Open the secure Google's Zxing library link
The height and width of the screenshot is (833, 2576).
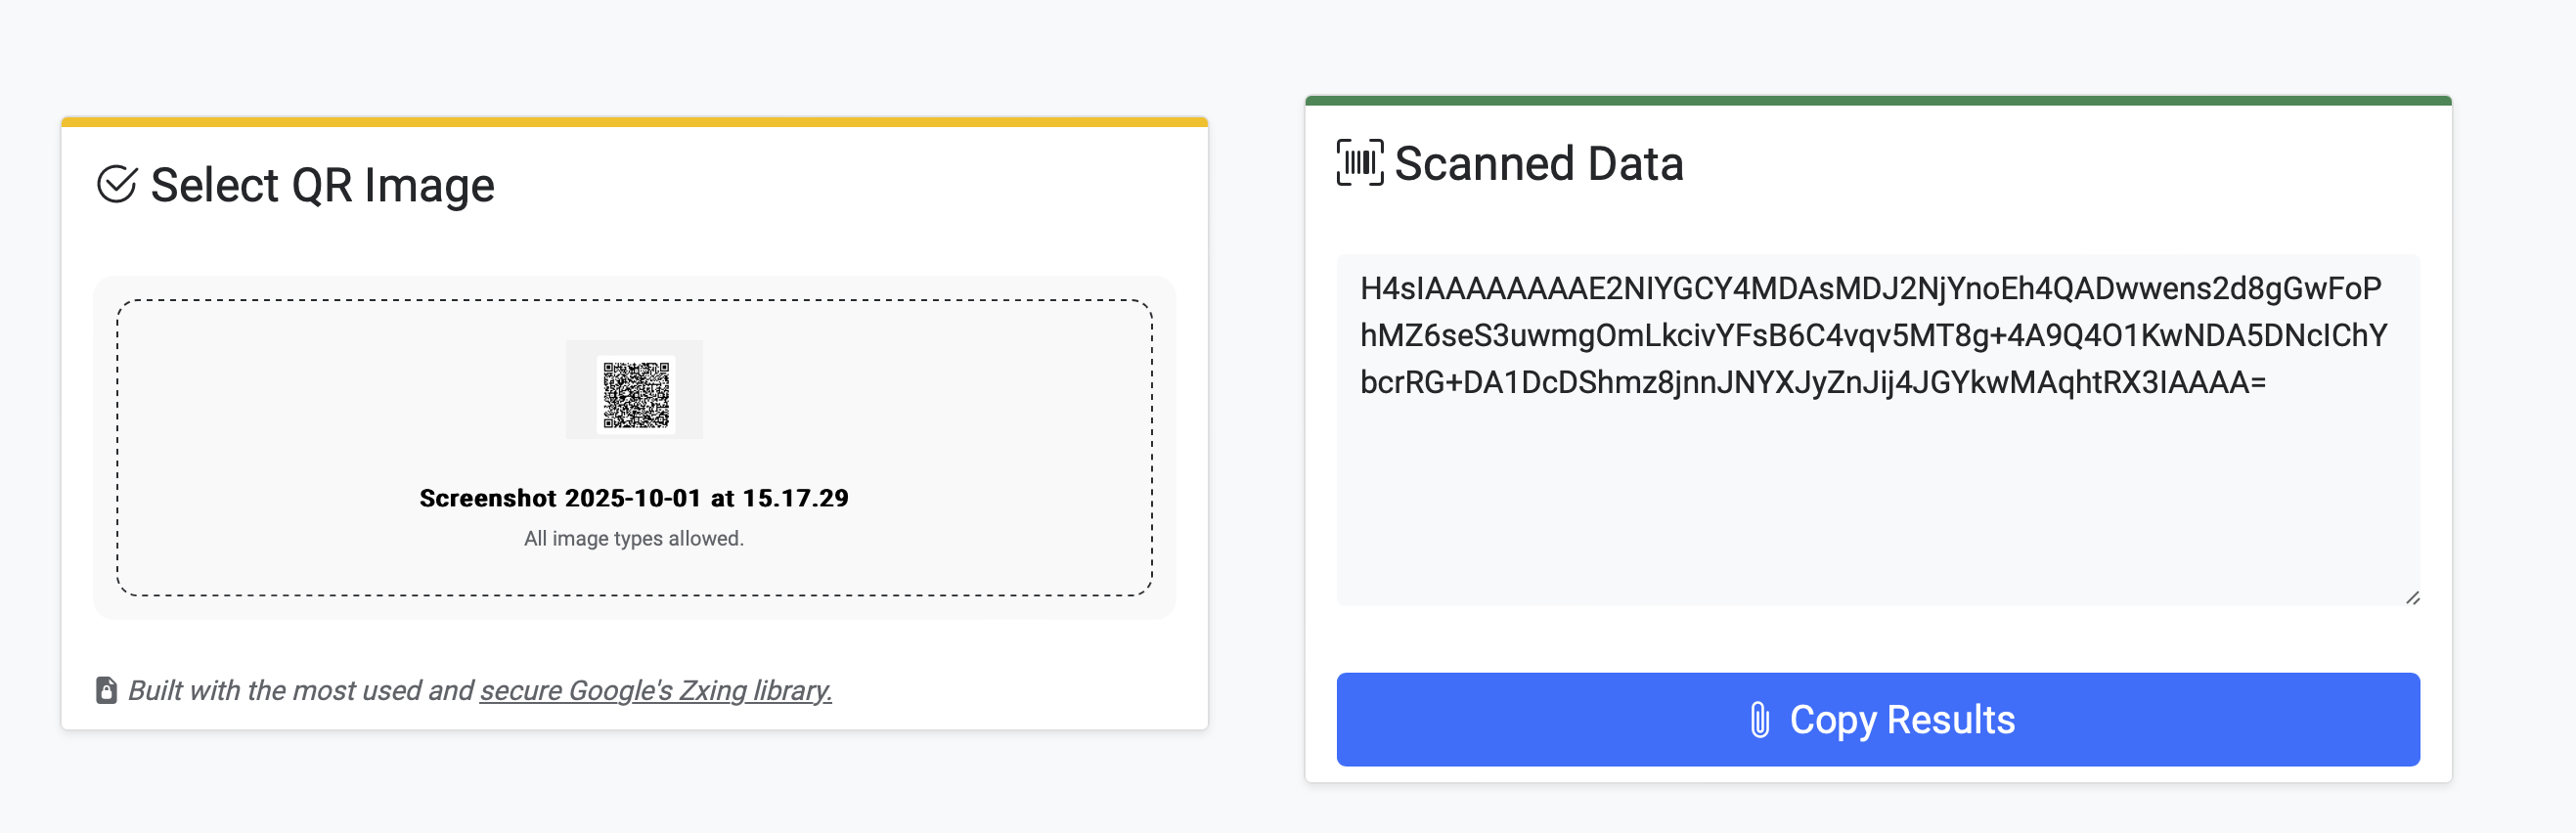click(x=657, y=690)
